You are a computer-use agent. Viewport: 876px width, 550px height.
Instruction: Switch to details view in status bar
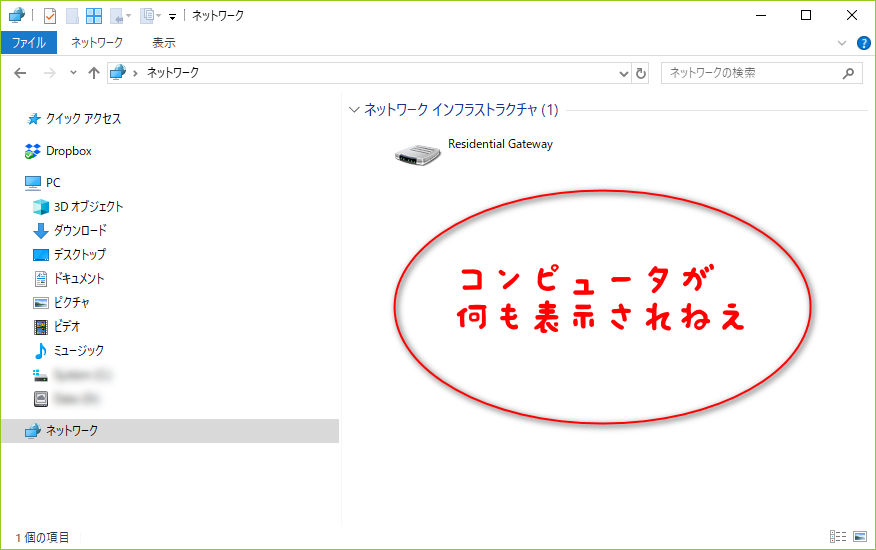tap(838, 537)
